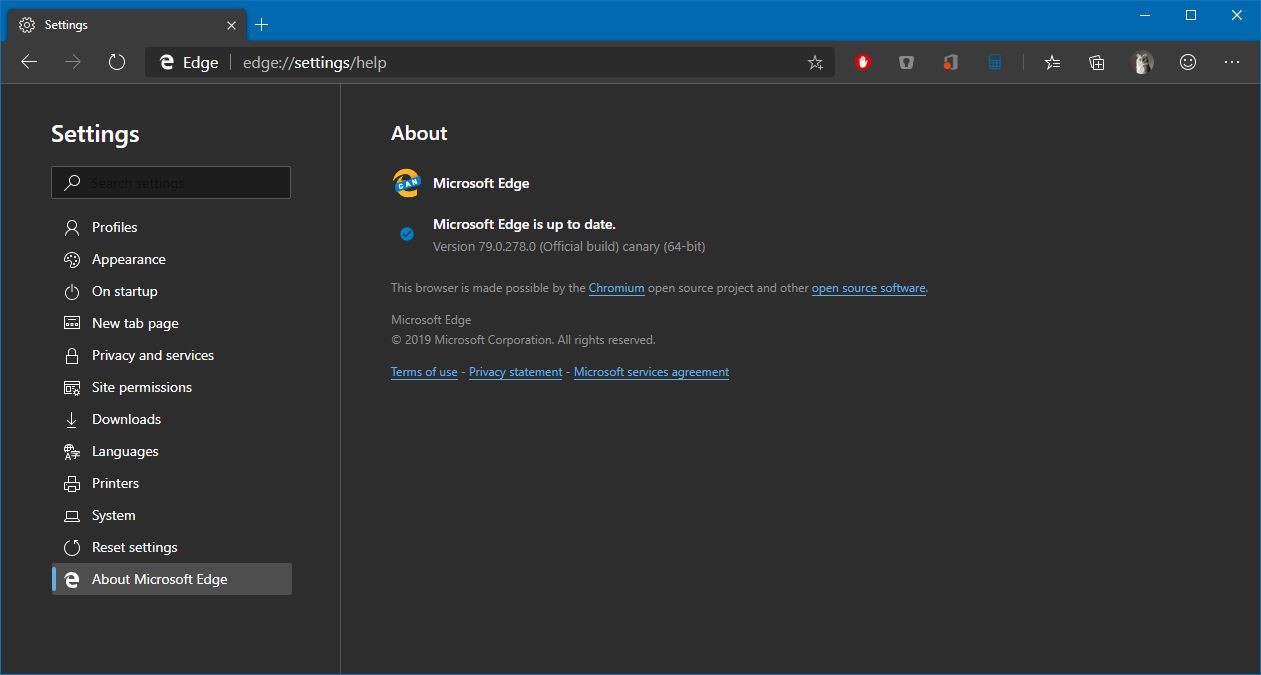Screen dimensions: 1261x675
Task: Select Privacy and services
Action: (x=172, y=355)
